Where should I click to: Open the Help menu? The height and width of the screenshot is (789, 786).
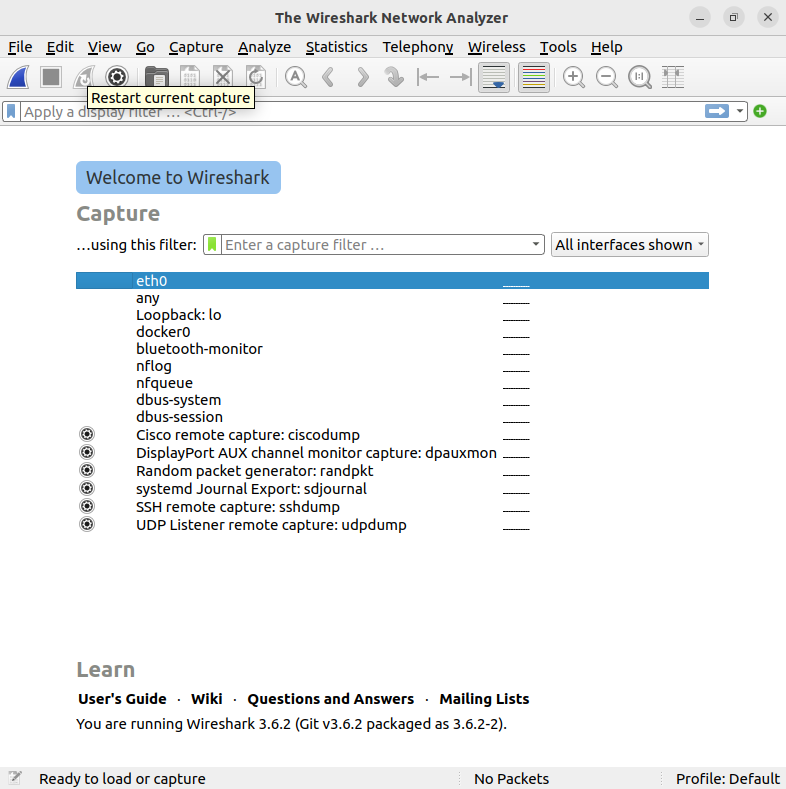pyautogui.click(x=606, y=47)
